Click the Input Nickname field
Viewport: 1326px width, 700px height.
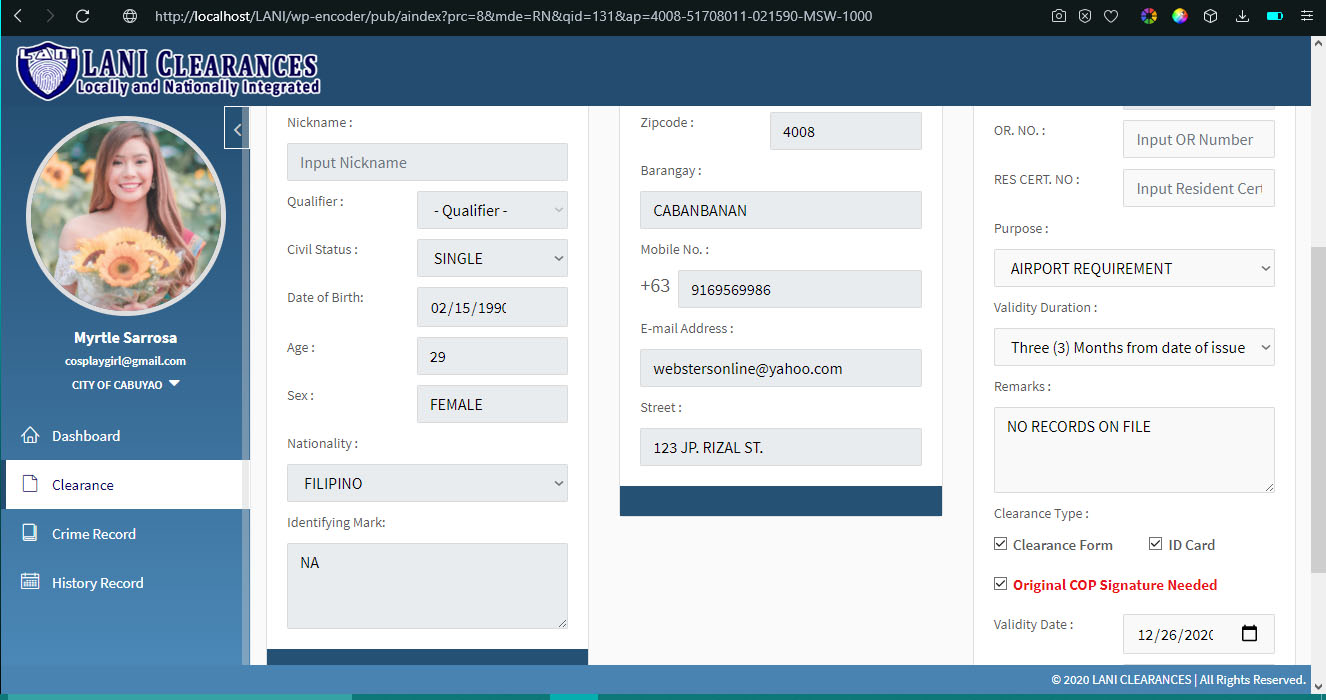click(427, 162)
